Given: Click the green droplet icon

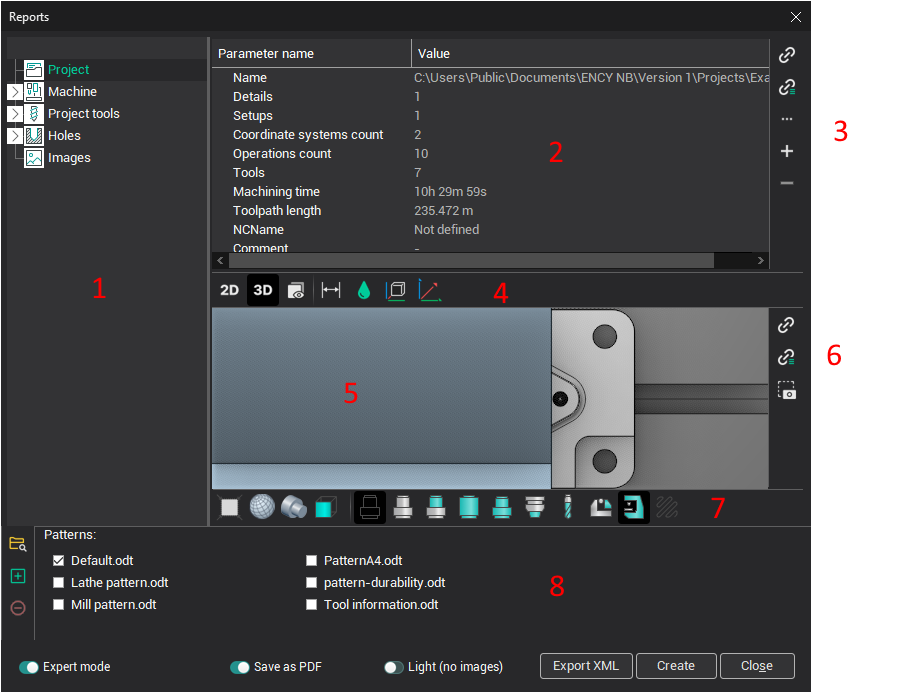Looking at the screenshot, I should [x=364, y=291].
